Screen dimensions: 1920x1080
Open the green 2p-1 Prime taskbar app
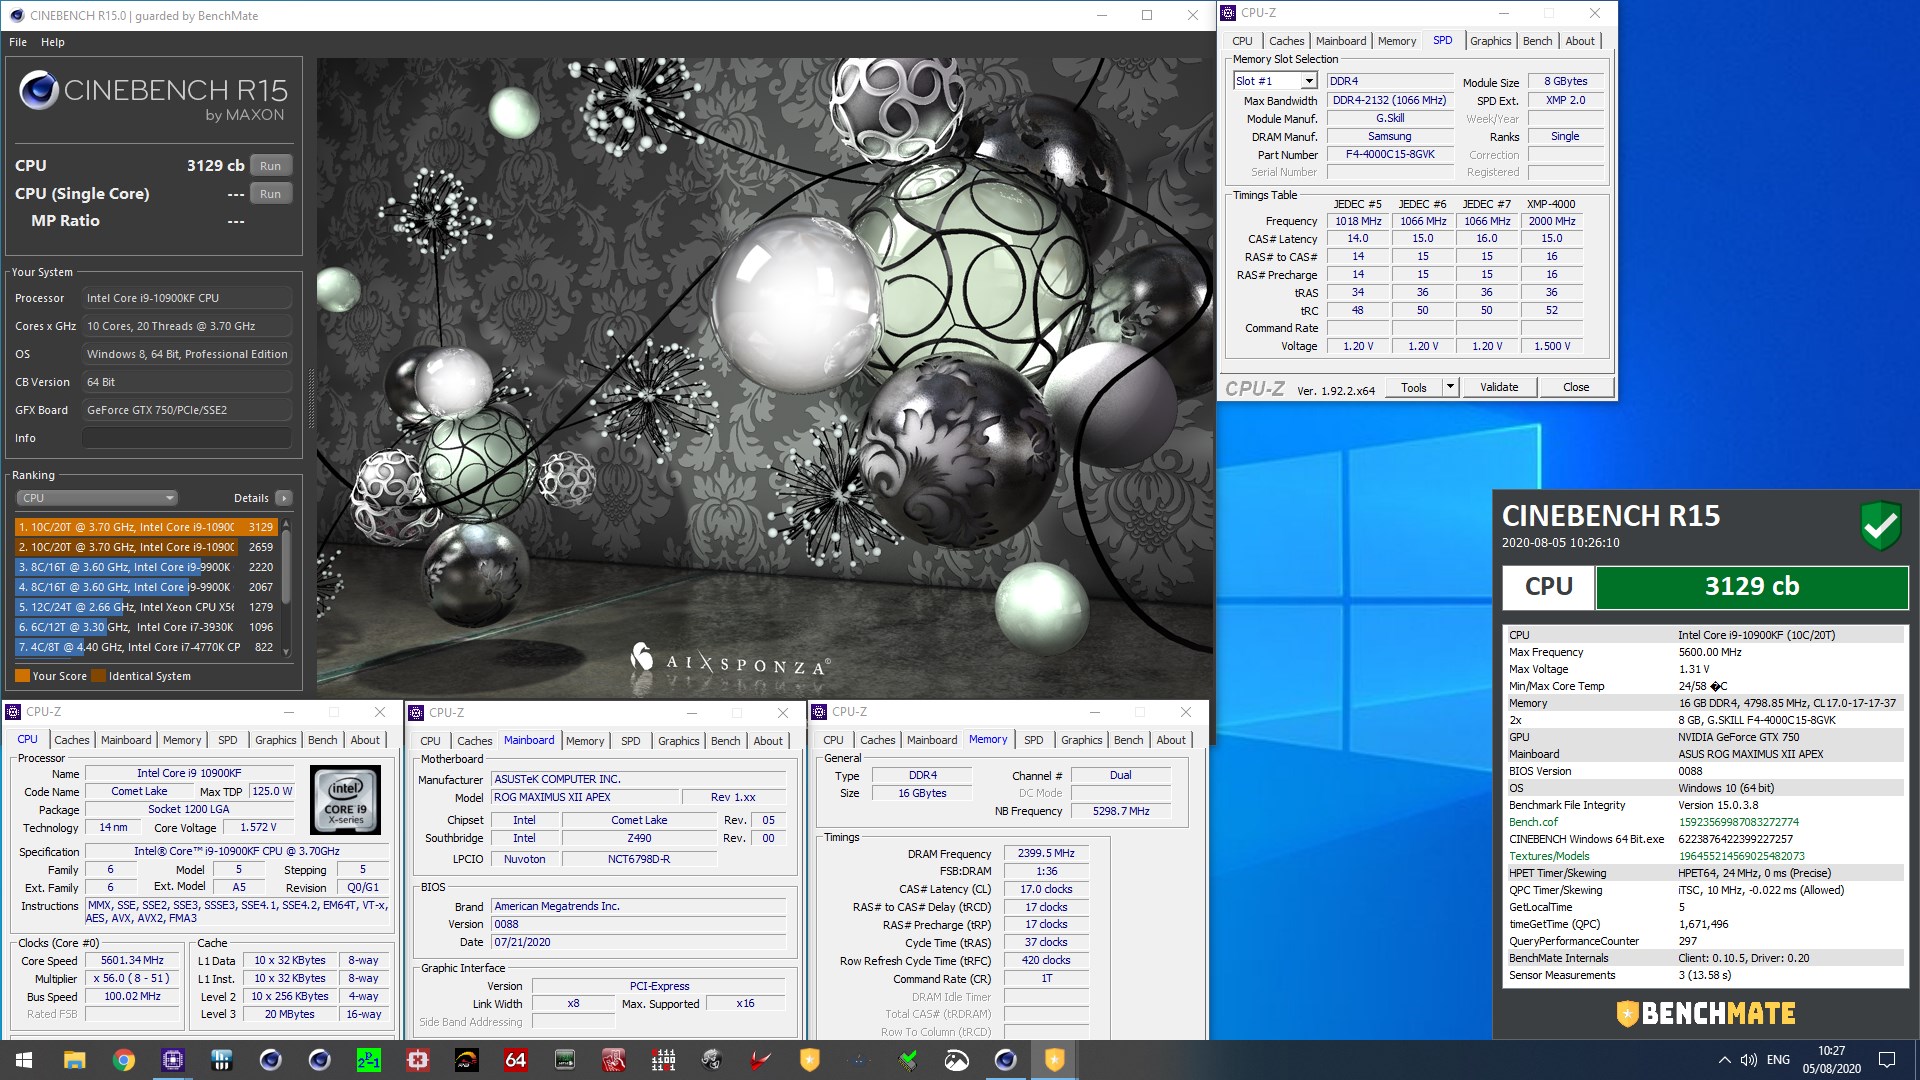[368, 1060]
